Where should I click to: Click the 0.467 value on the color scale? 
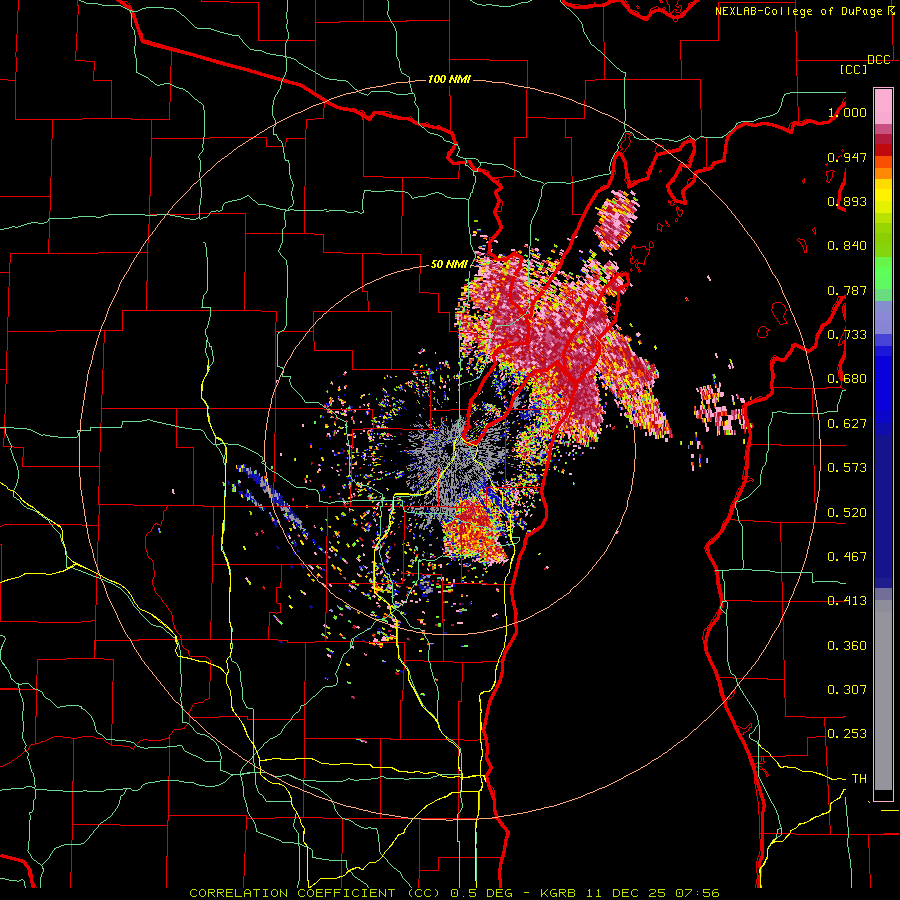pyautogui.click(x=847, y=557)
